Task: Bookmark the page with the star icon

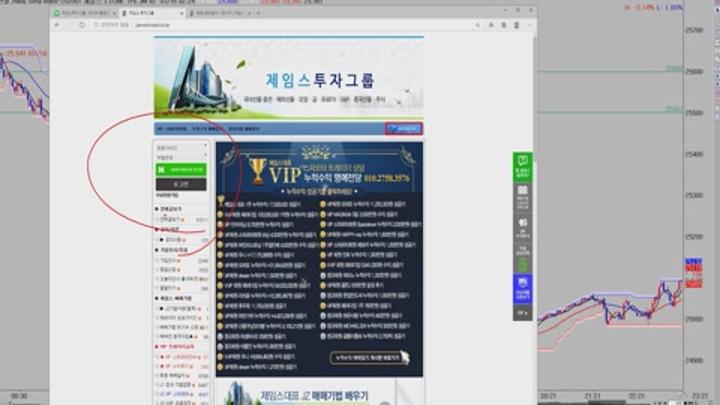Action: [x=478, y=25]
